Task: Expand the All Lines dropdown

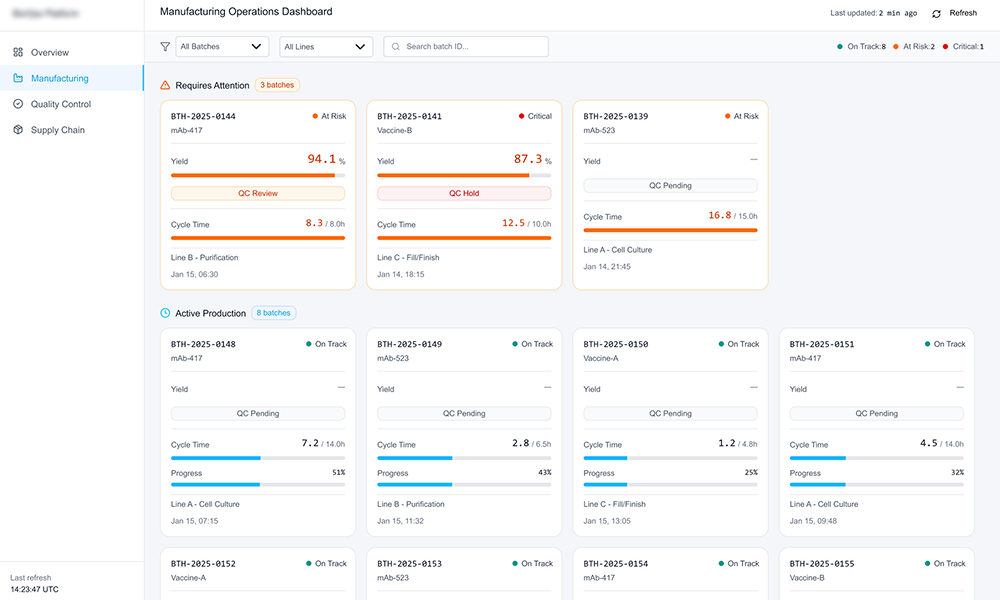Action: tap(326, 47)
